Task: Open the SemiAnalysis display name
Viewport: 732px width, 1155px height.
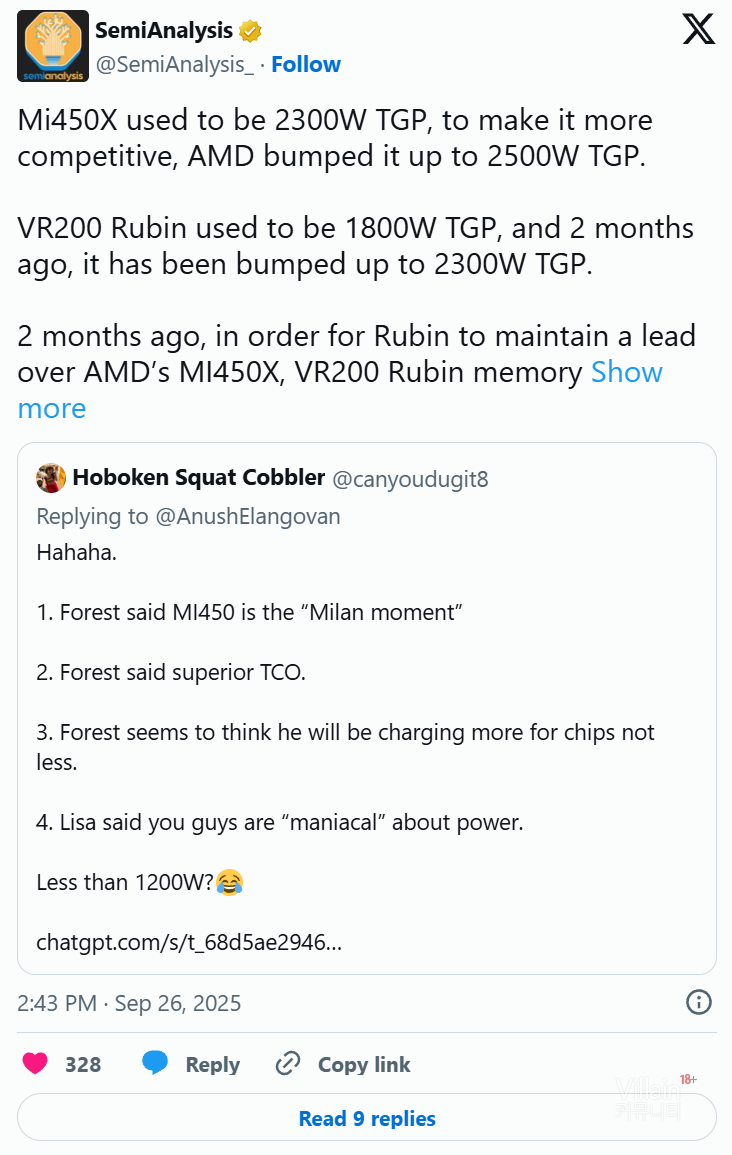Action: [x=164, y=31]
